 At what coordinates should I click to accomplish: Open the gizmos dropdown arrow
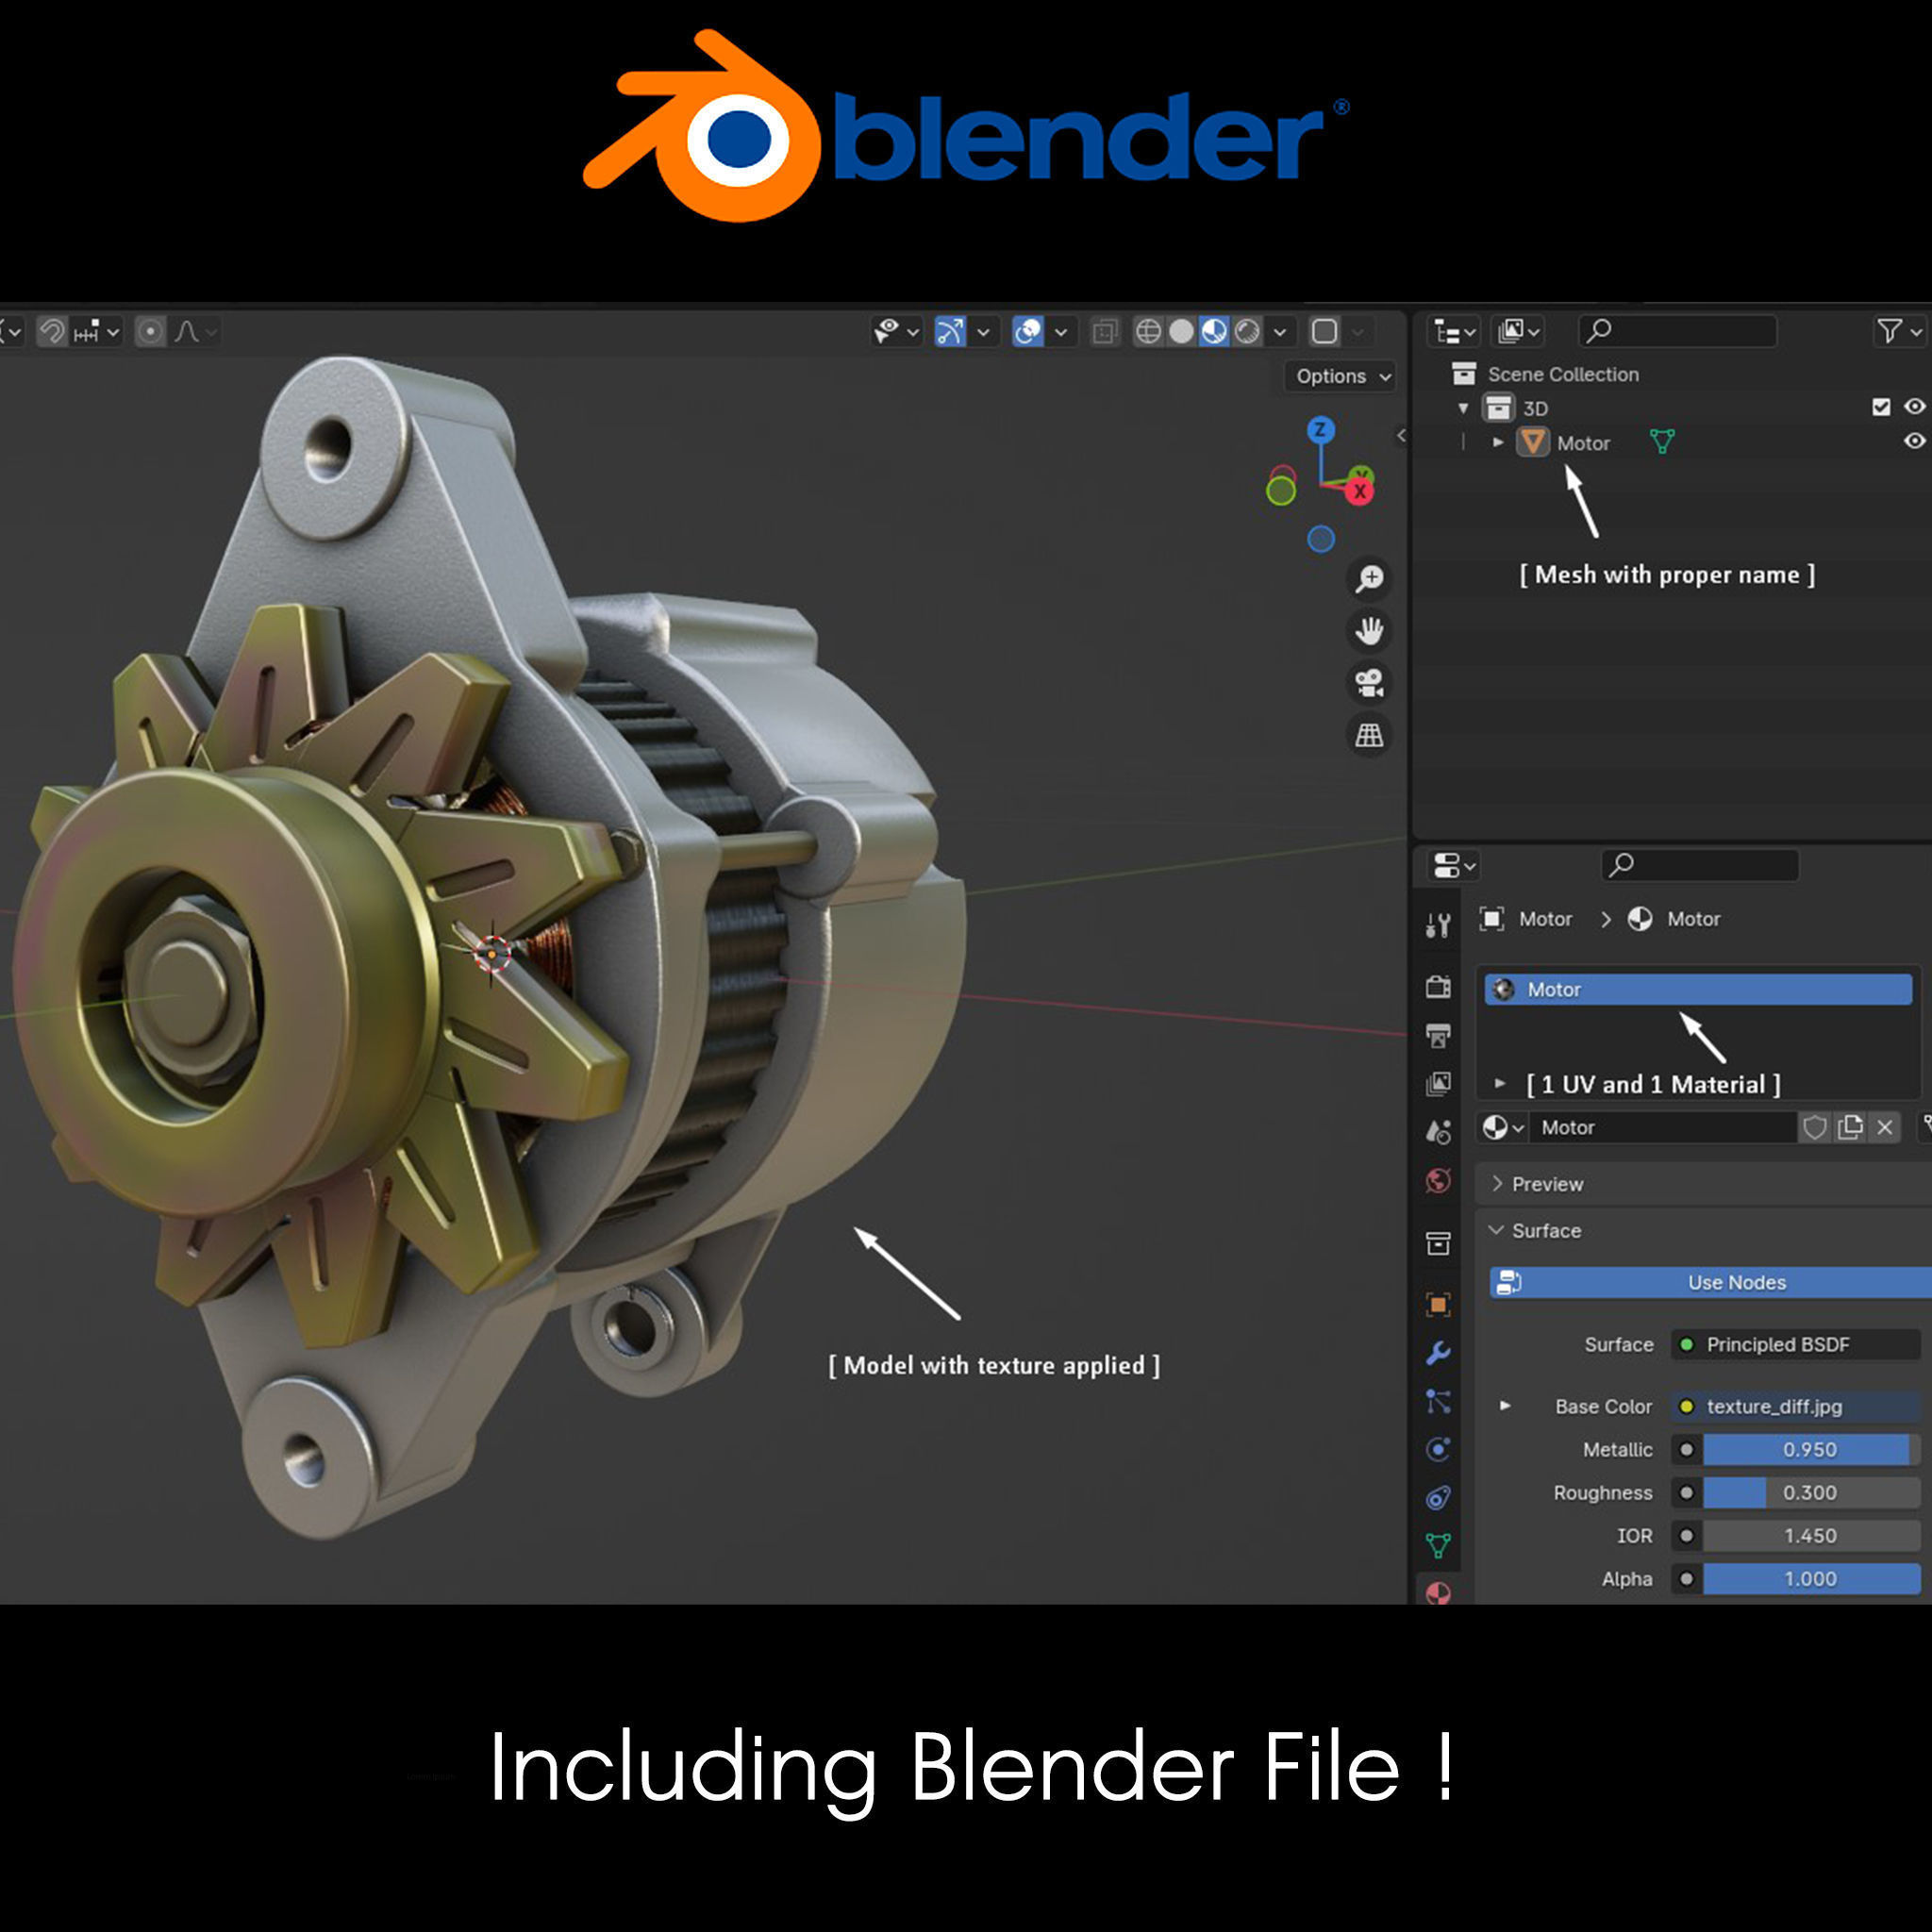coord(983,331)
